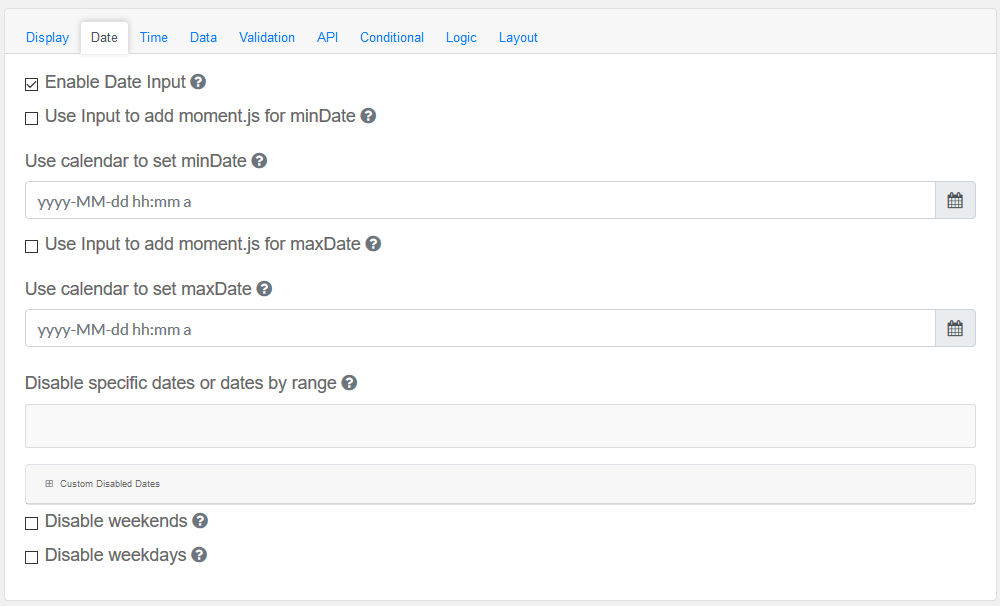Click help icon beside Enable Date Input
This screenshot has height=606, width=1000.
click(x=198, y=82)
